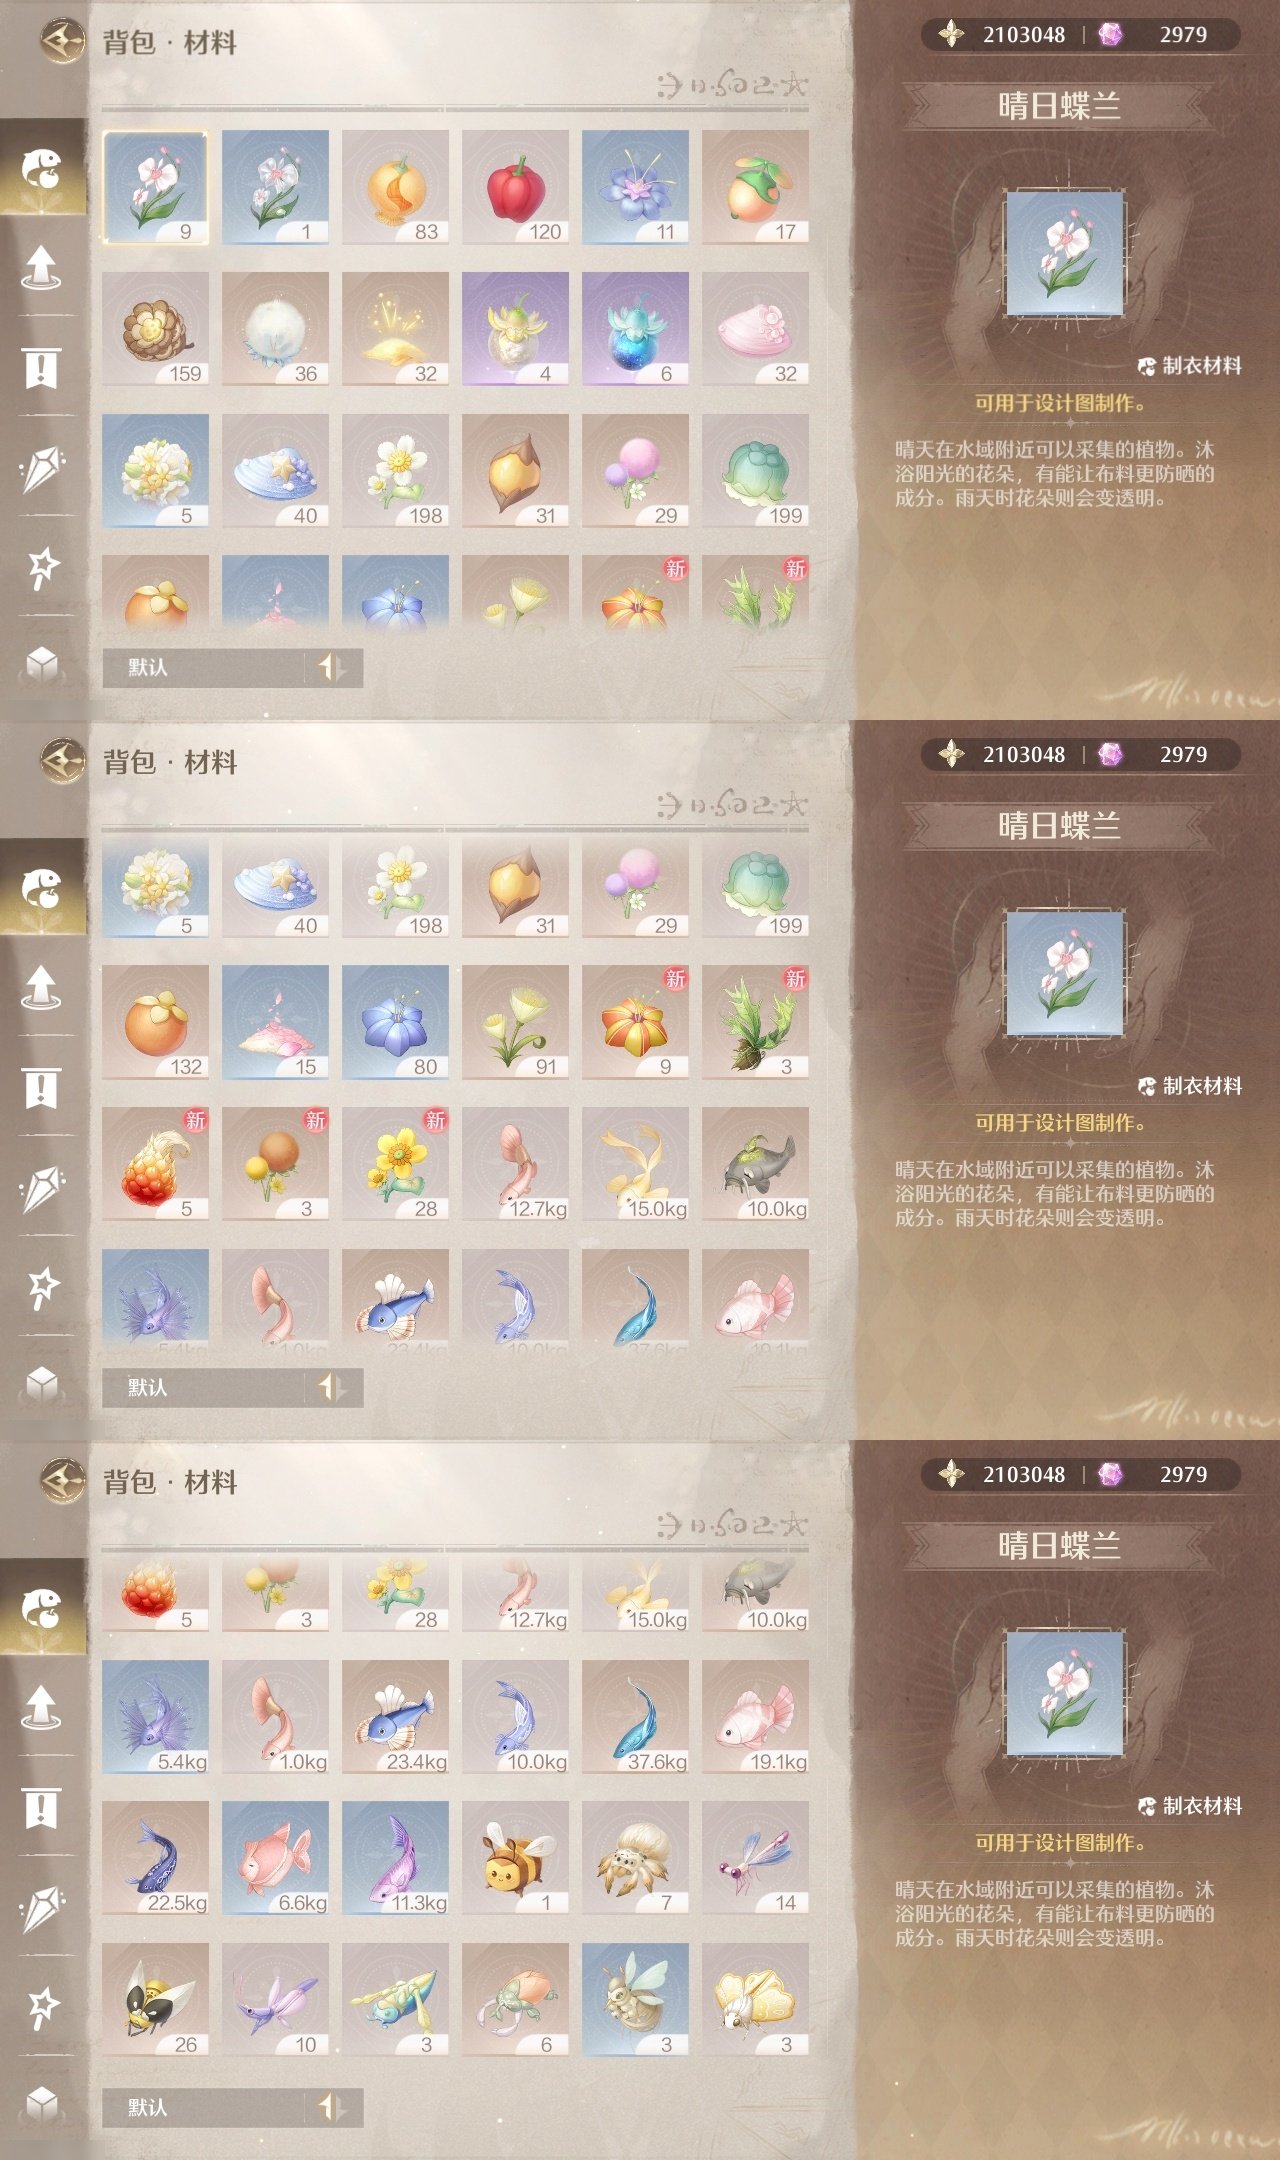Go back using the topmost 背包 arrow icon

[62, 41]
